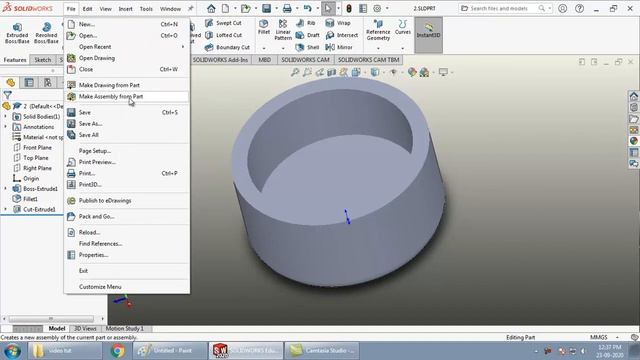Click the Home icon in title toolbar
This screenshot has height=360, width=640.
211,8
